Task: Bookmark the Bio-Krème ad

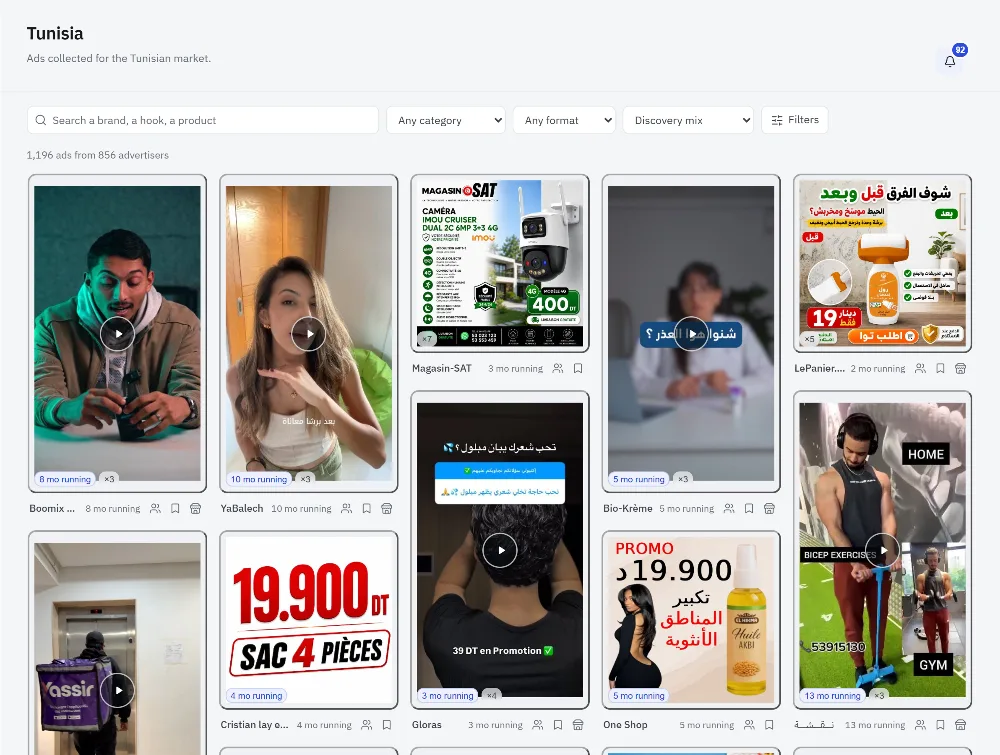Action: pos(749,508)
